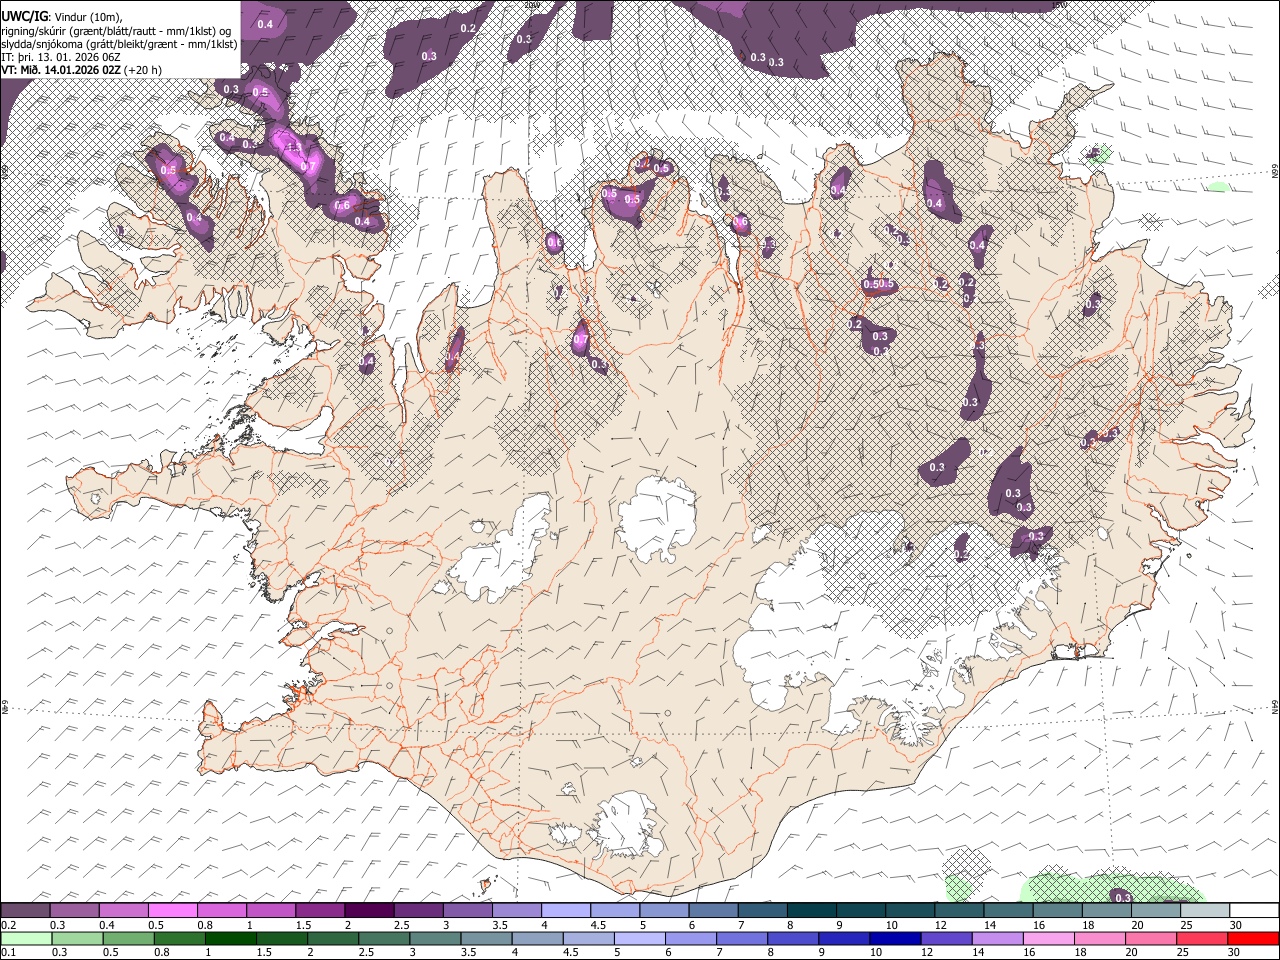Click the '0.2' value label under the upper scale

9,925
